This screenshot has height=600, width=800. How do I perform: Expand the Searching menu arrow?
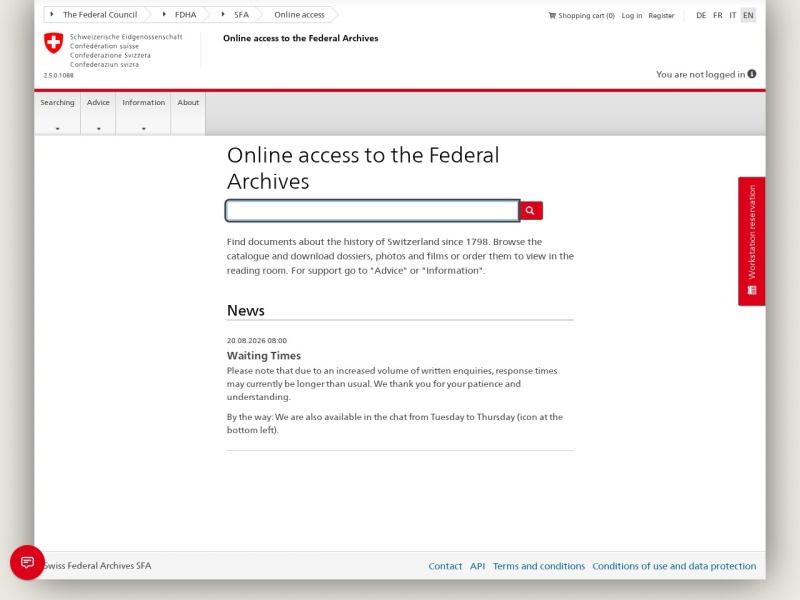click(58, 129)
